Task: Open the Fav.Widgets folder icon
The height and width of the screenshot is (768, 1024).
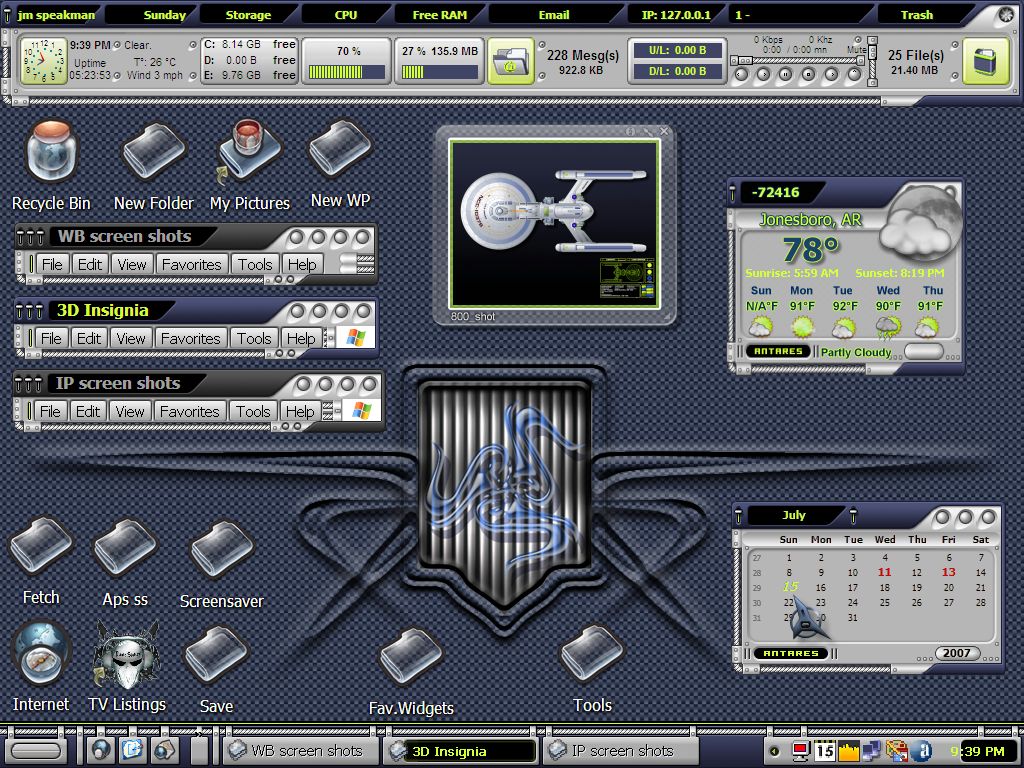Action: point(411,658)
